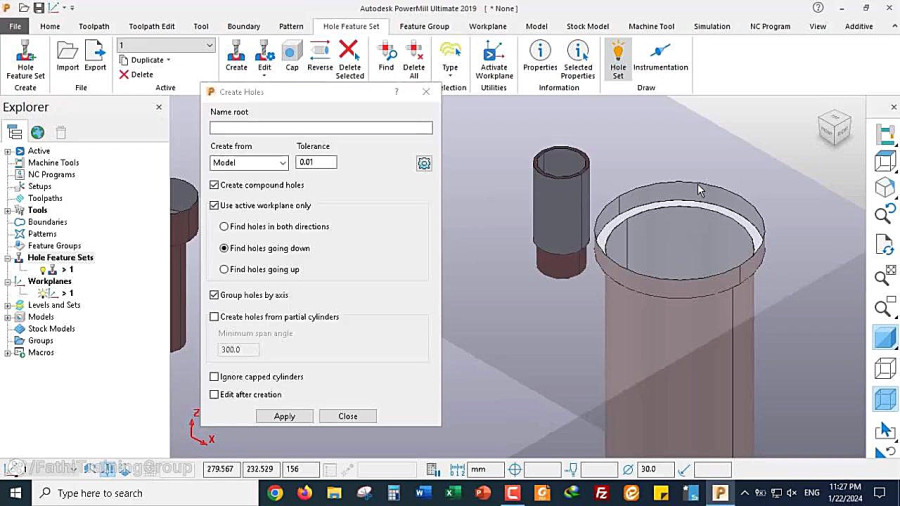
Task: Collapse the Workplanes tree node
Action: coord(8,282)
